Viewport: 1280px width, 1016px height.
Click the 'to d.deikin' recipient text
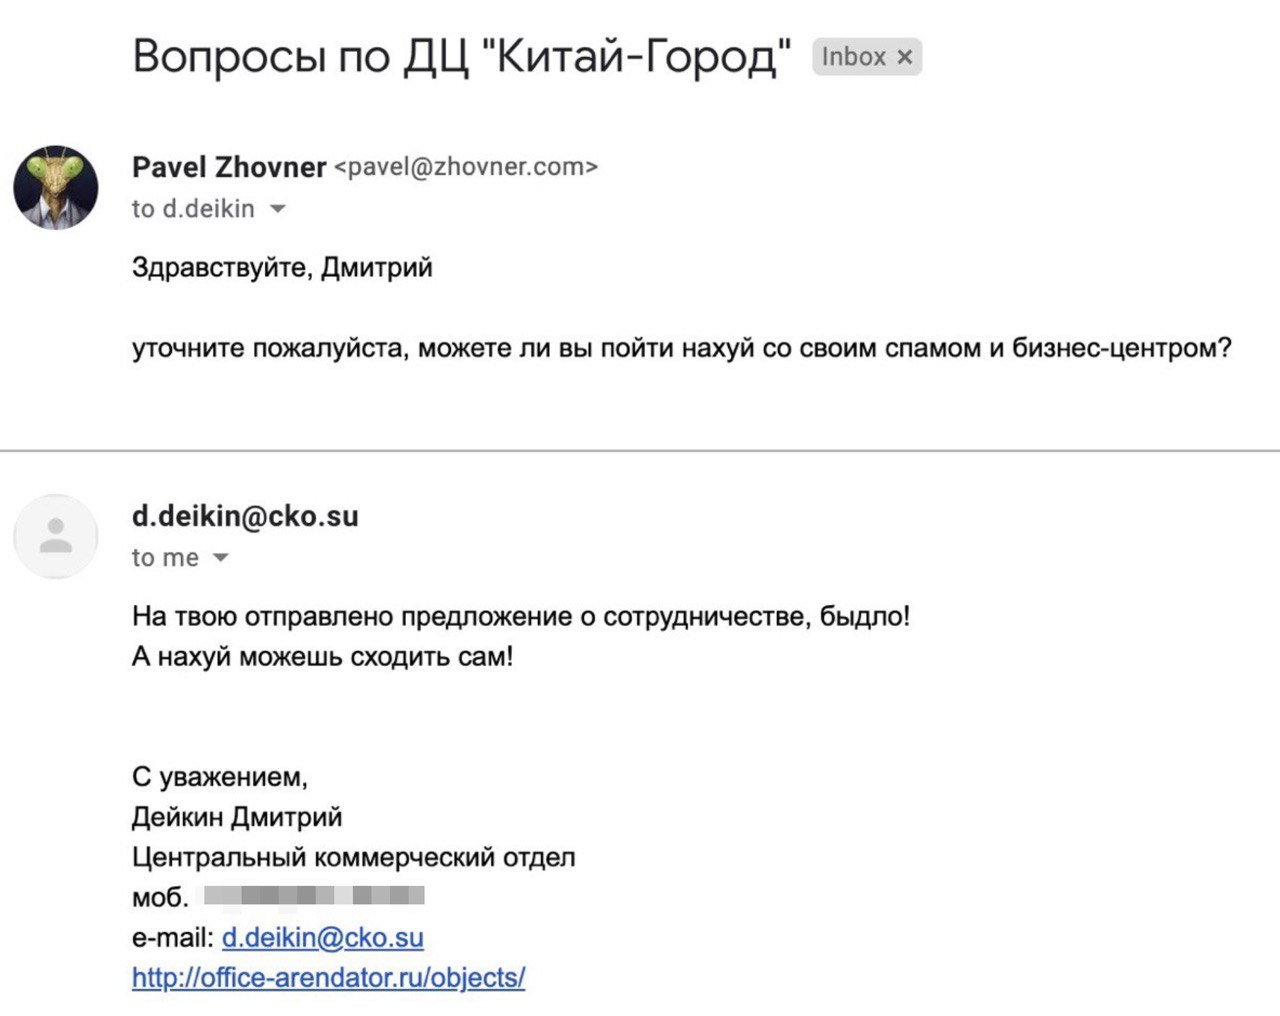[x=193, y=209]
